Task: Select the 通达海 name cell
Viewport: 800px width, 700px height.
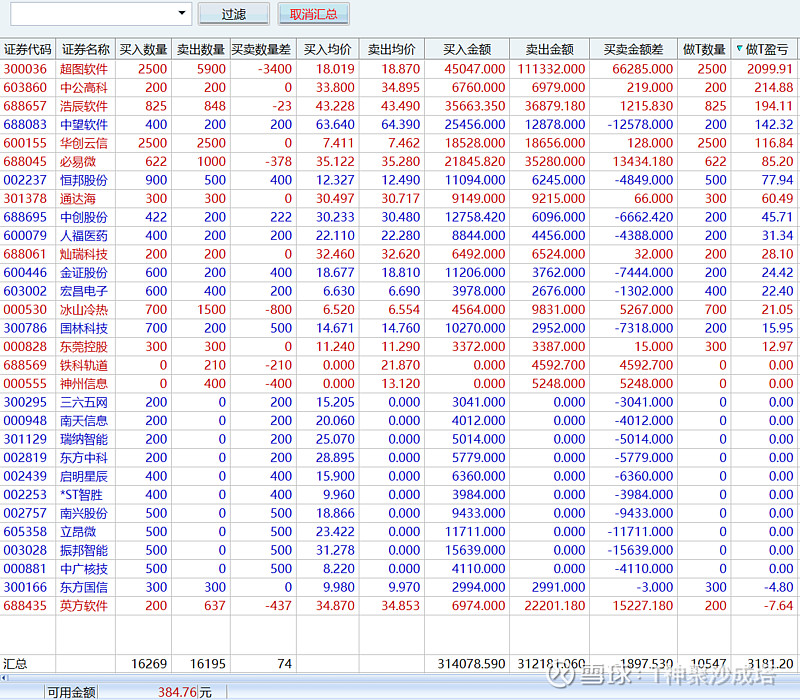Action: coord(78,198)
